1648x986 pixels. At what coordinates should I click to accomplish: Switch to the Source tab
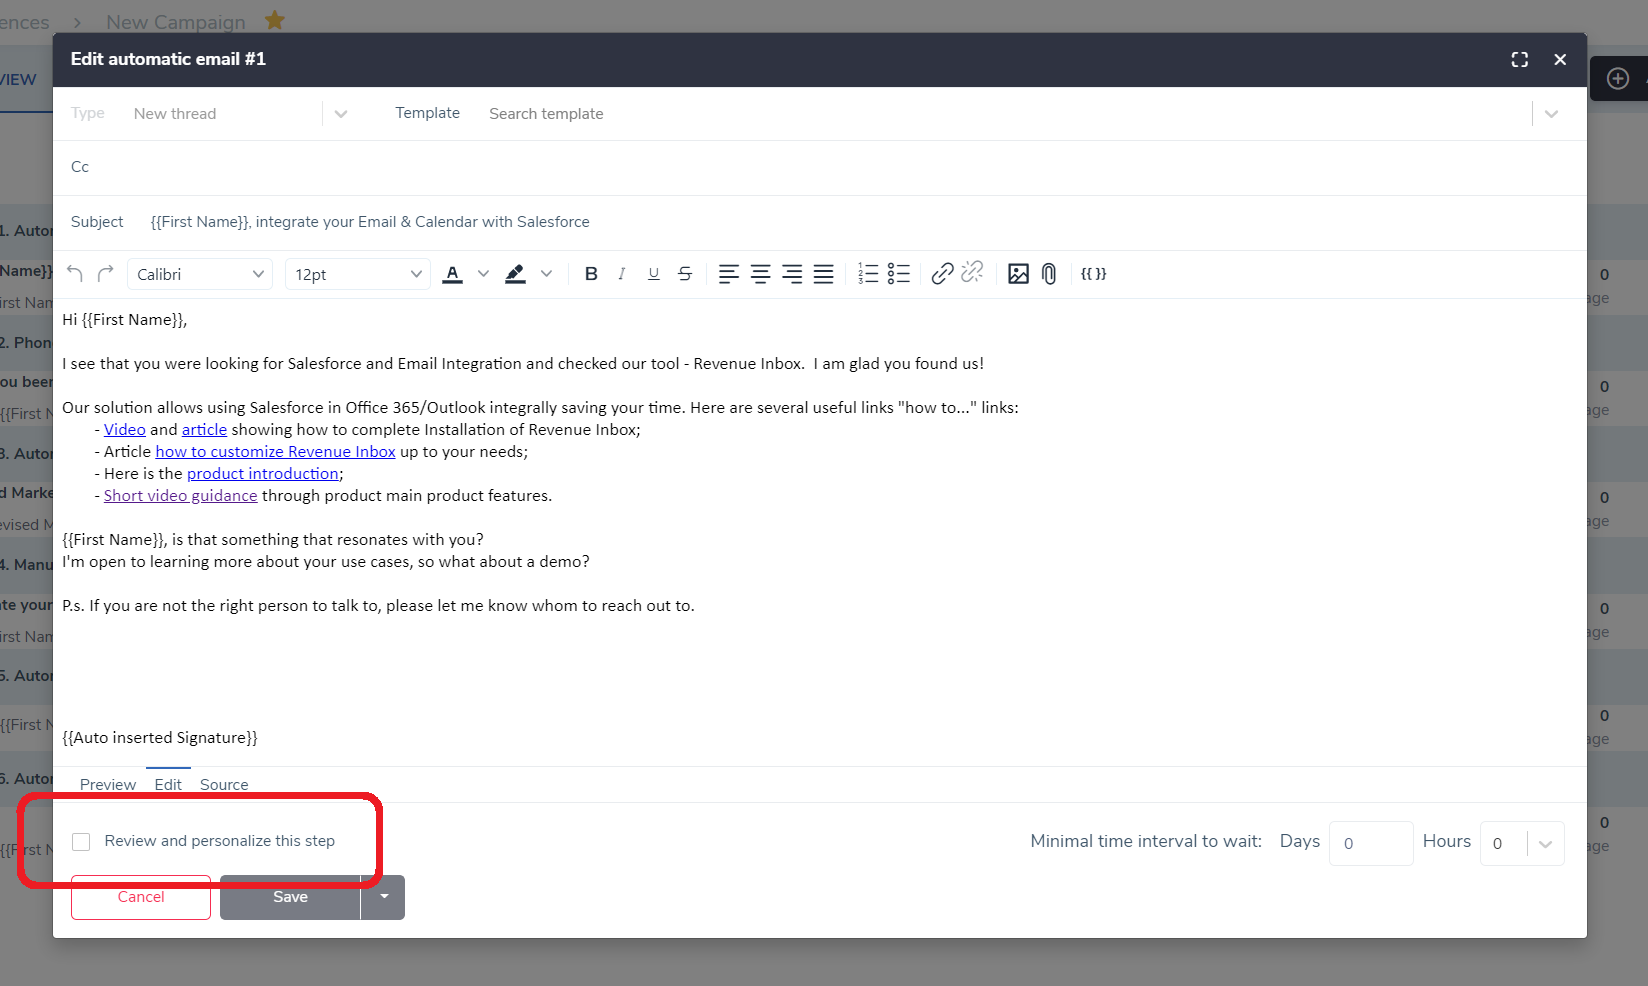(224, 785)
